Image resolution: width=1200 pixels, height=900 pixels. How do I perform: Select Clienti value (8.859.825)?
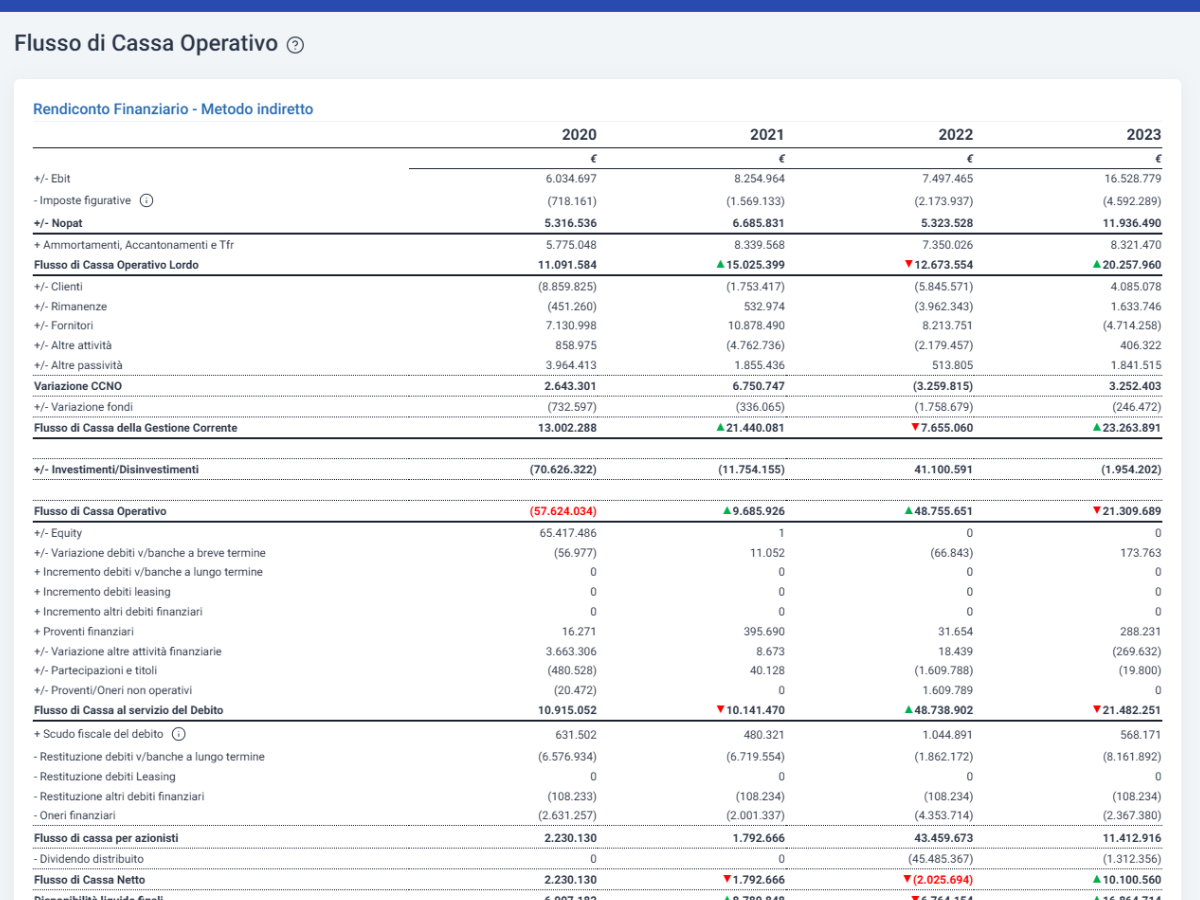pos(566,287)
